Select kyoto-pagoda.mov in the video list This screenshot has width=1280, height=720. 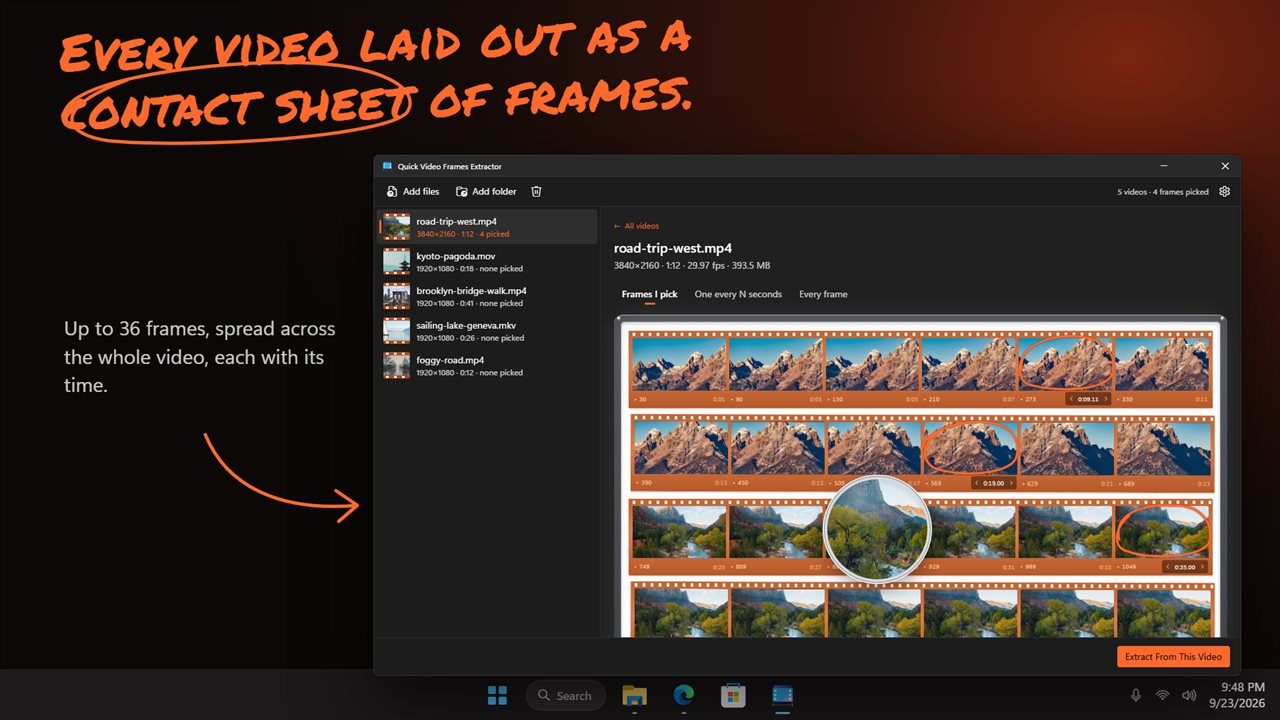(487, 262)
